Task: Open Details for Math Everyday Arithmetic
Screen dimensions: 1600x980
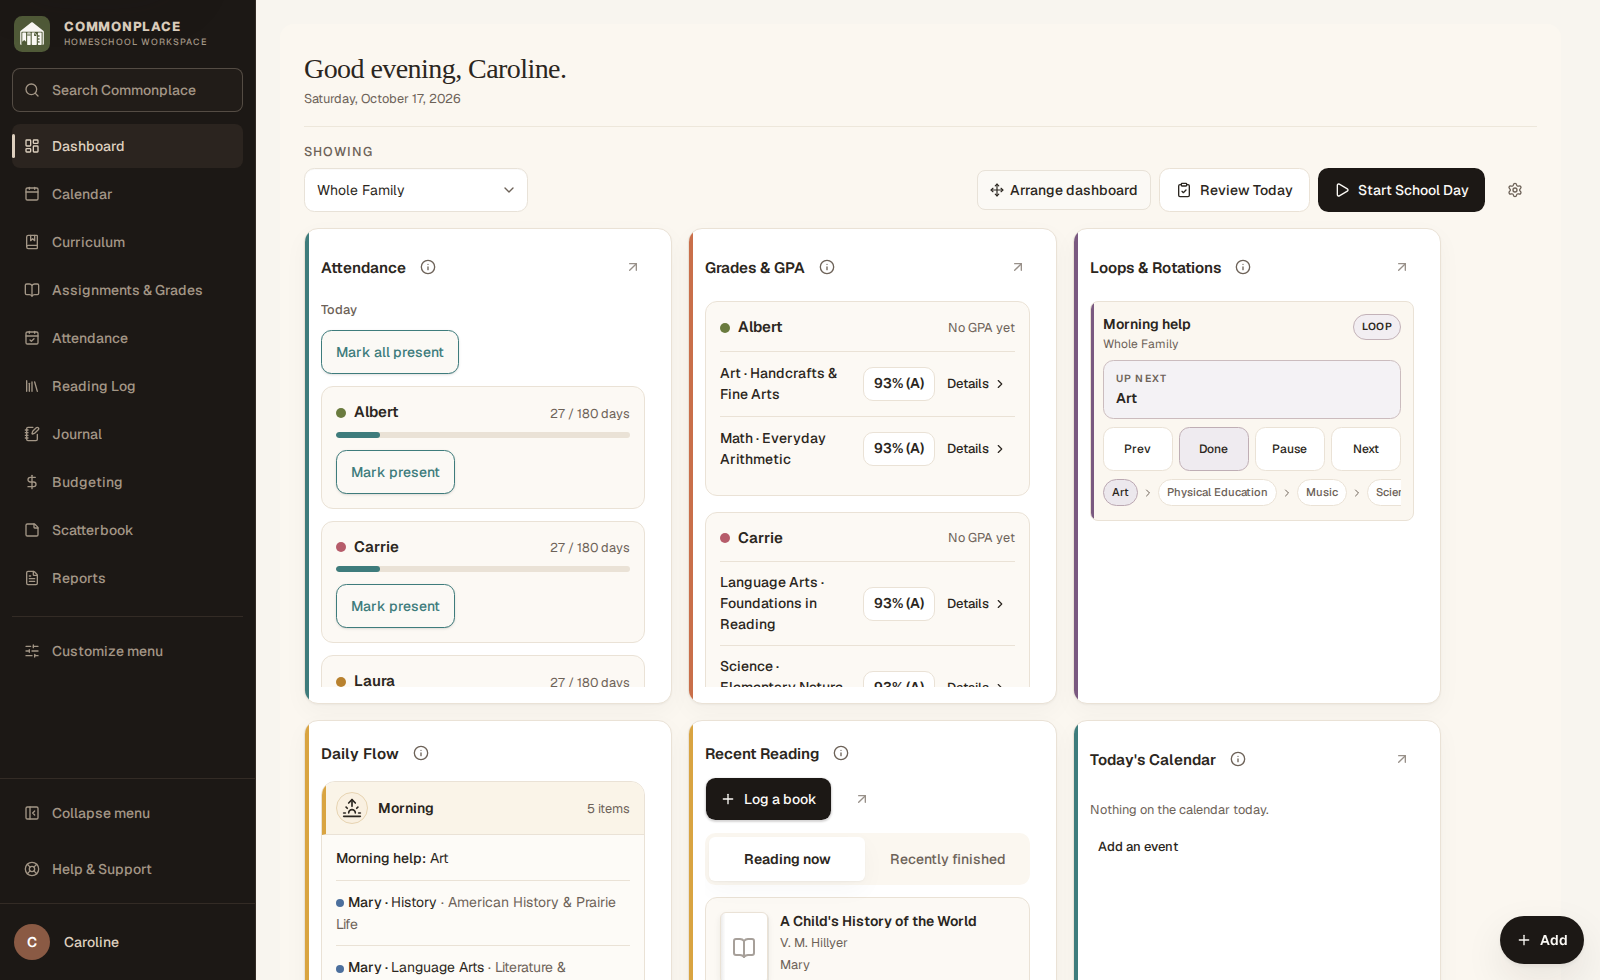Action: [x=975, y=449]
